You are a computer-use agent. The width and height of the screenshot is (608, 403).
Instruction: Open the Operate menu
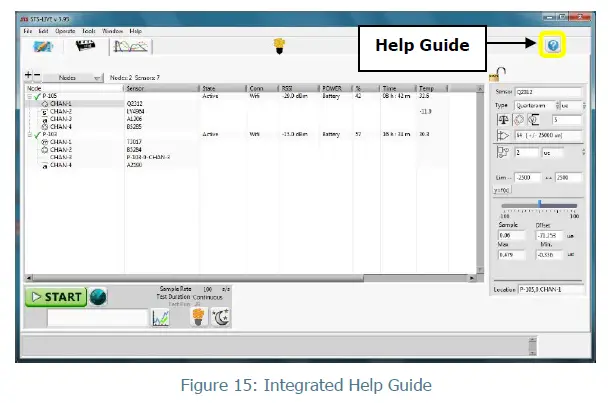(65, 31)
